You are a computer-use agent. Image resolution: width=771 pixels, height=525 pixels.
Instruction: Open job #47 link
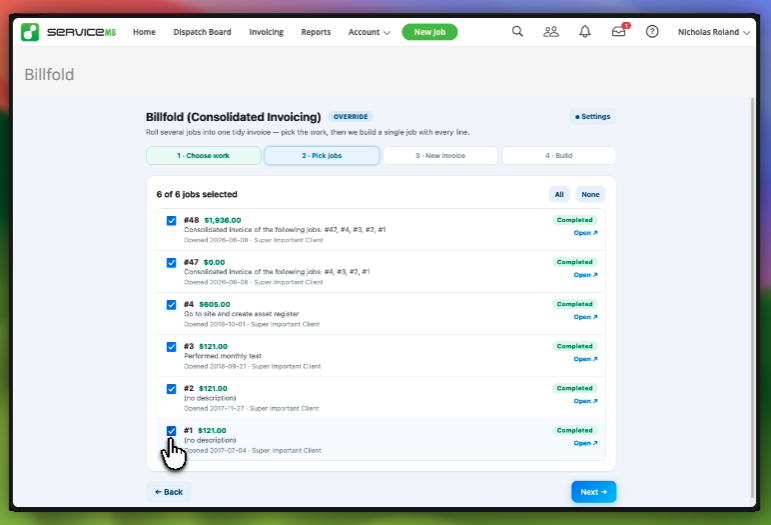click(x=585, y=275)
